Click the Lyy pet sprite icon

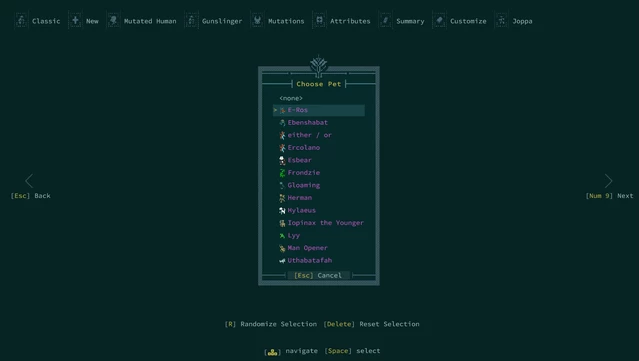tap(282, 236)
